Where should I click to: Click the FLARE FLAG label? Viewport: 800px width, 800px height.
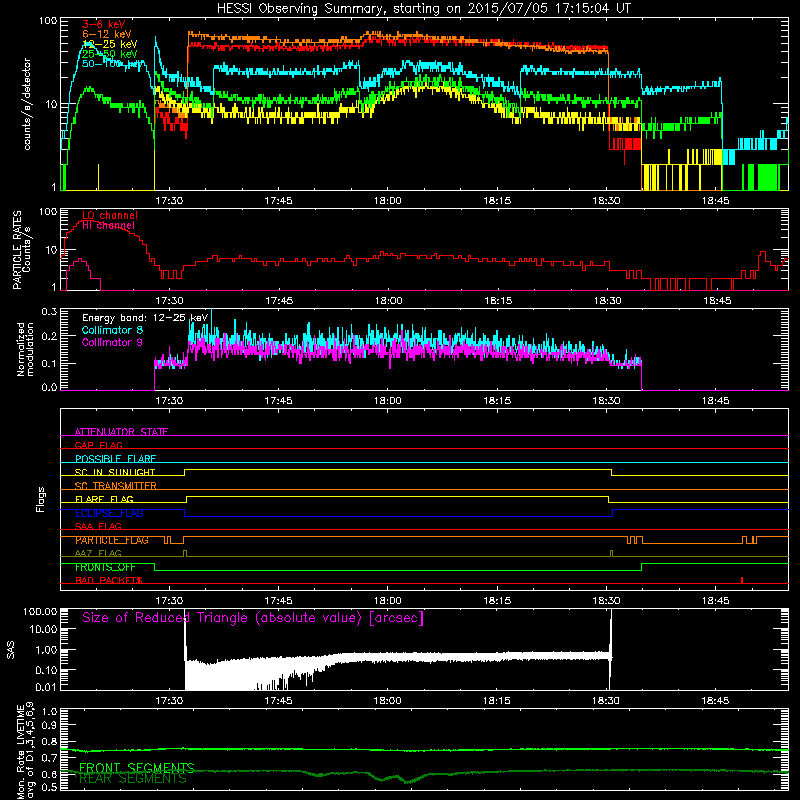point(104,499)
